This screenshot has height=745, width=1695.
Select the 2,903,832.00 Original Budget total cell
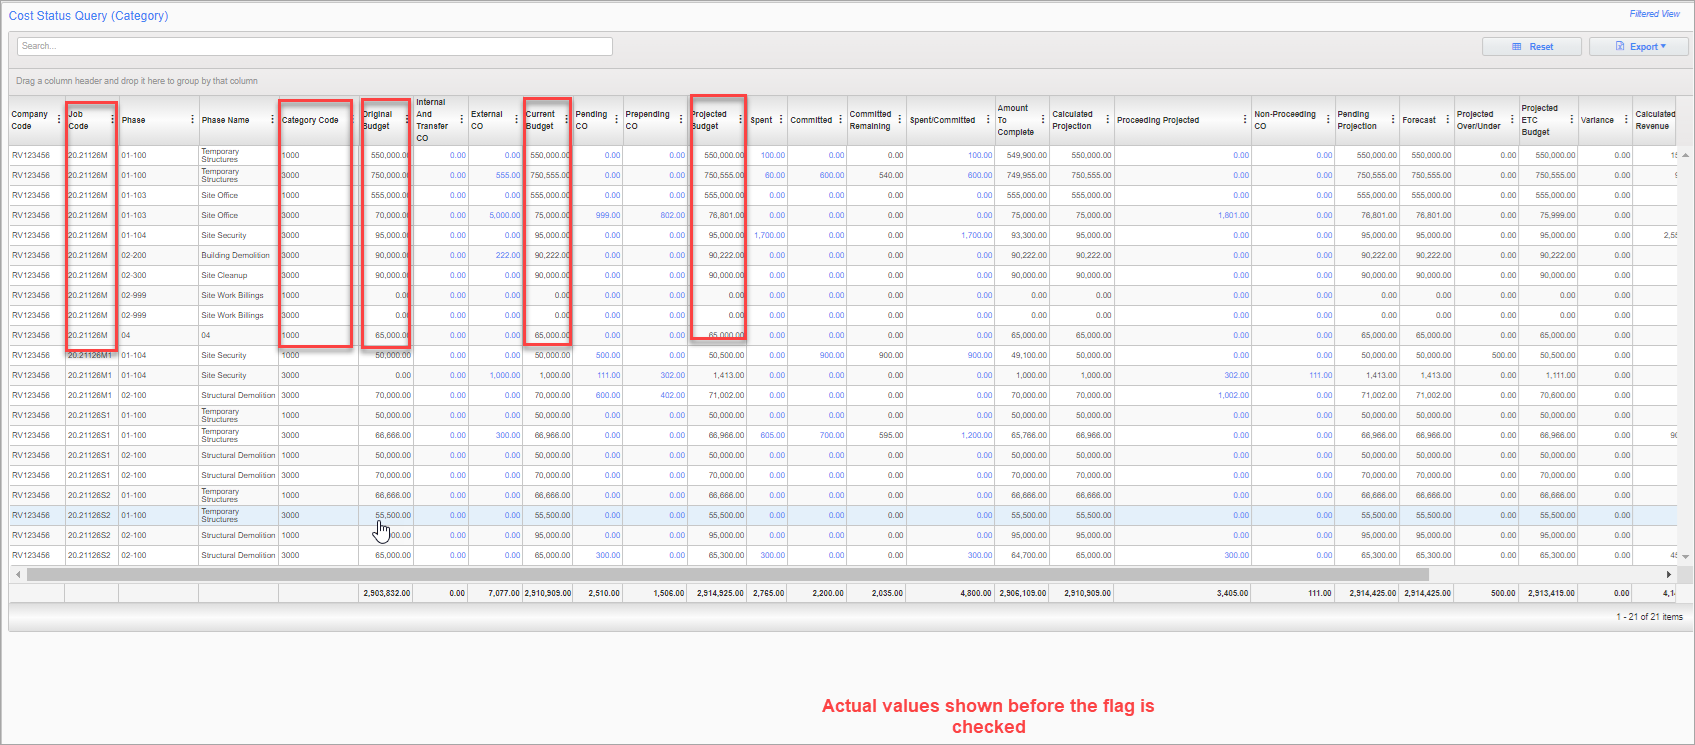(386, 593)
